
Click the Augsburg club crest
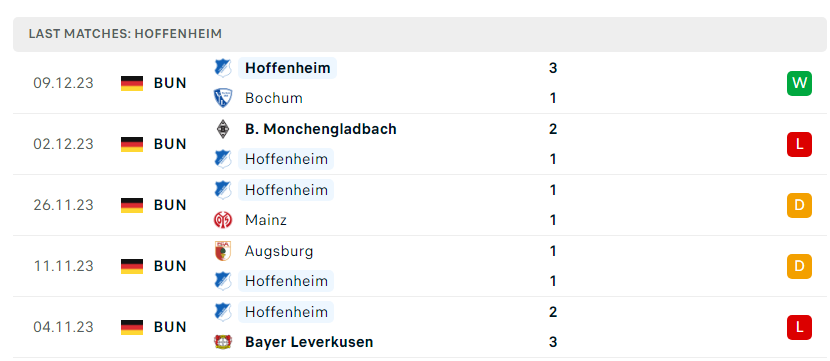coord(223,251)
